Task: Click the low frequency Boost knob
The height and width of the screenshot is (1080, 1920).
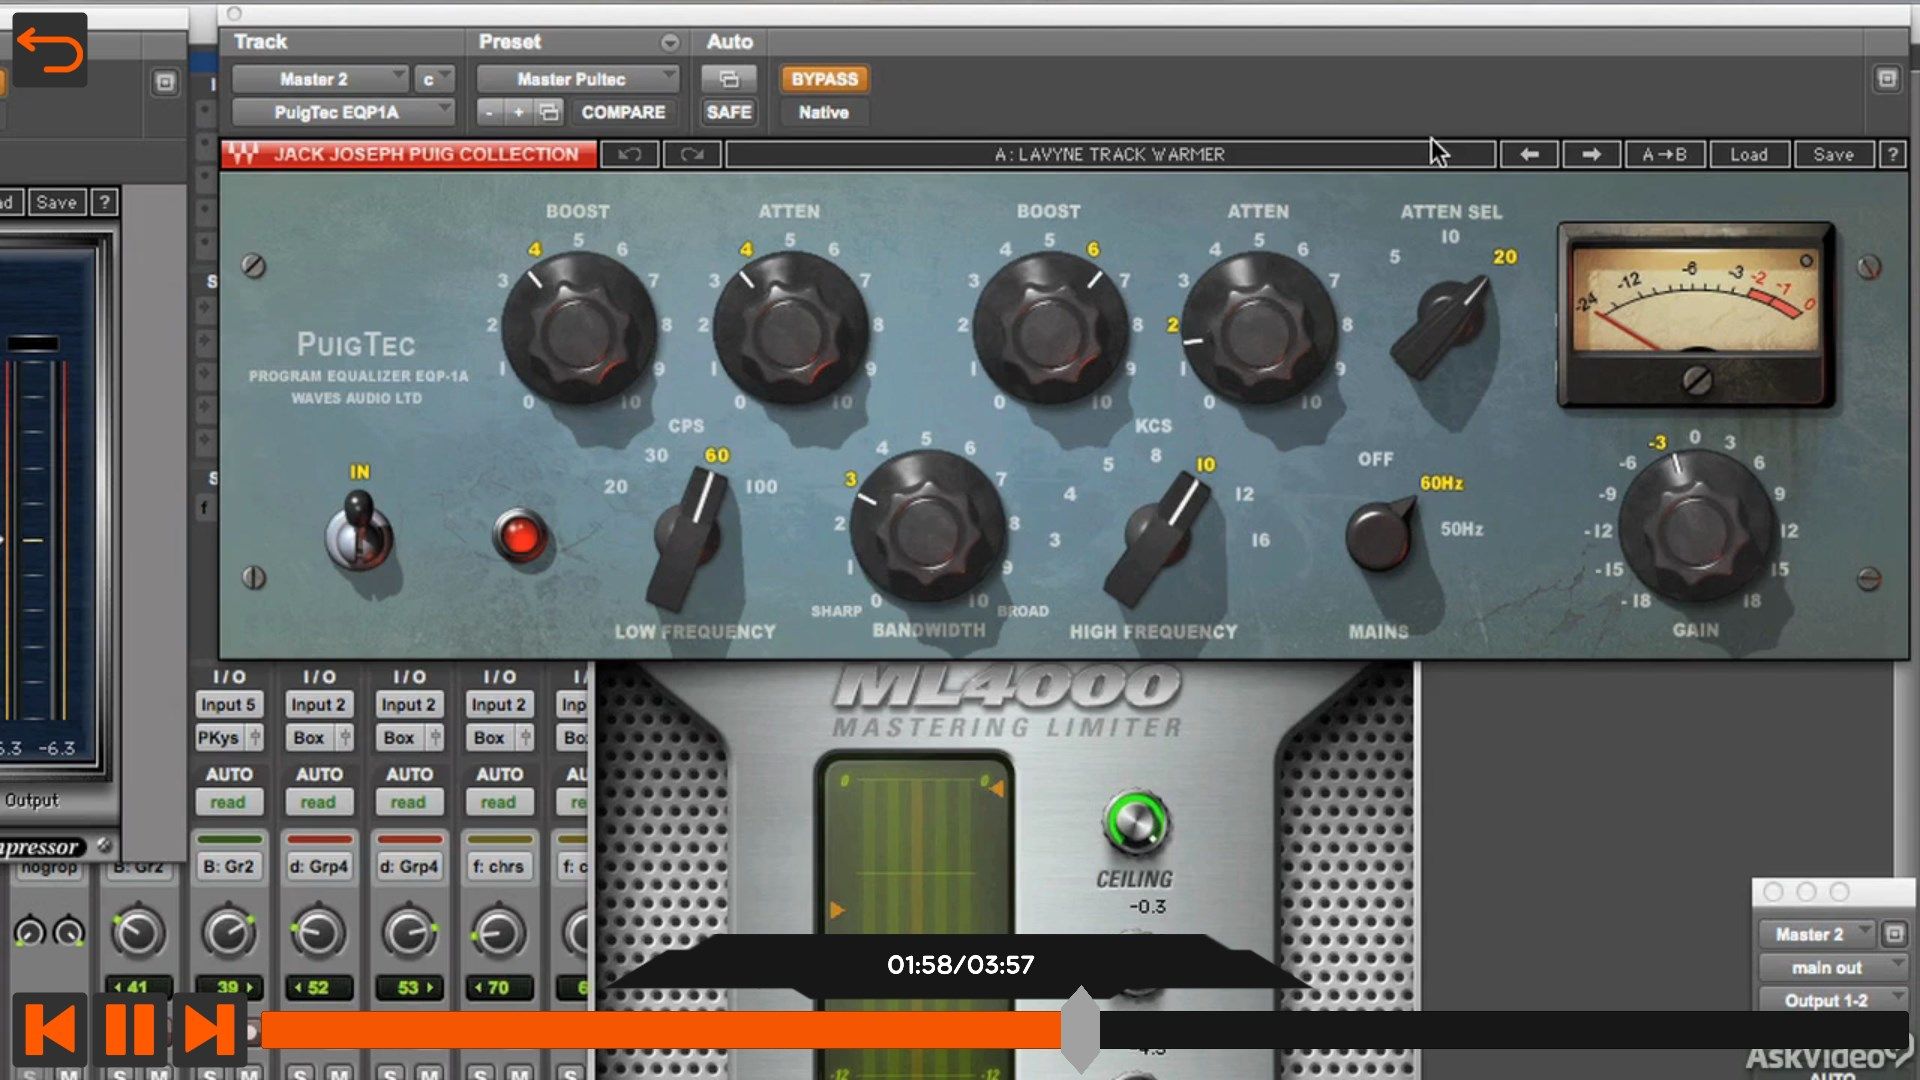Action: 578,328
